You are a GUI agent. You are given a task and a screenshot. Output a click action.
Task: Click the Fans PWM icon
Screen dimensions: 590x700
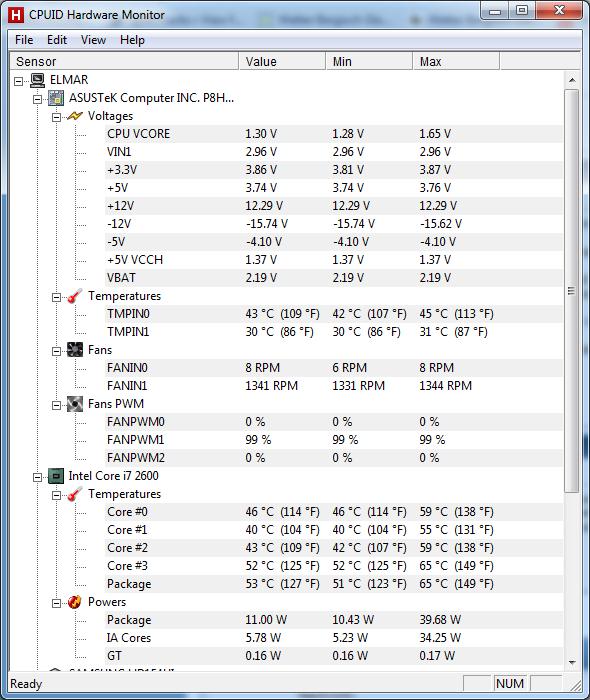(75, 404)
